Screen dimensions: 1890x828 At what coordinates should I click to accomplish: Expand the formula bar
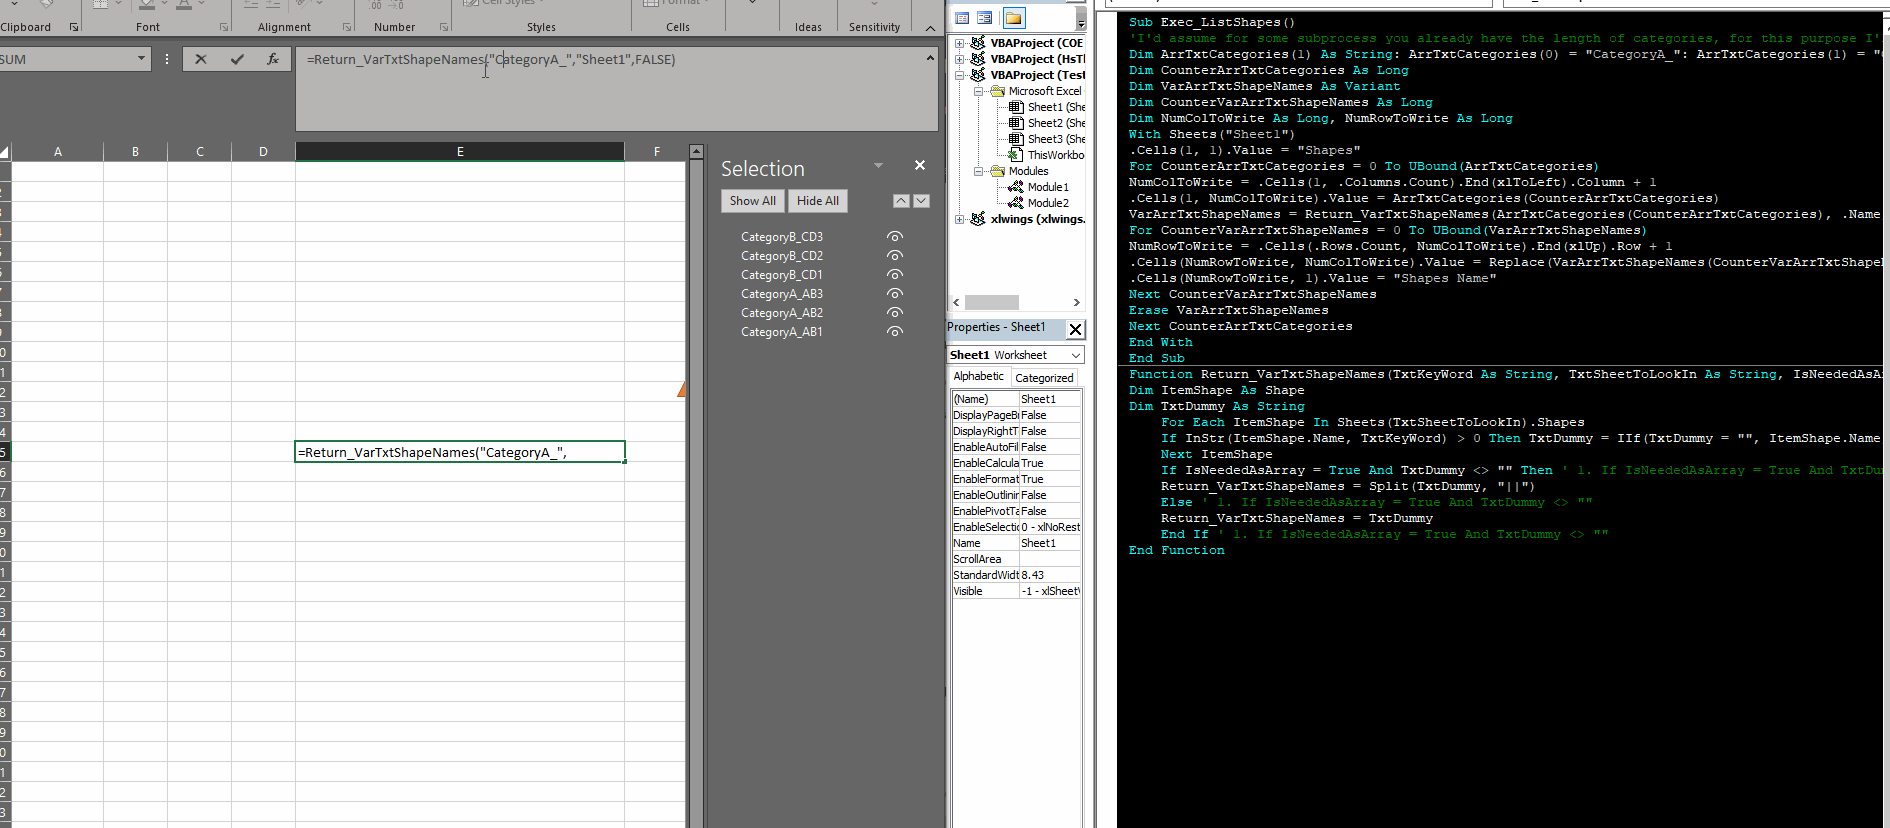click(x=930, y=58)
